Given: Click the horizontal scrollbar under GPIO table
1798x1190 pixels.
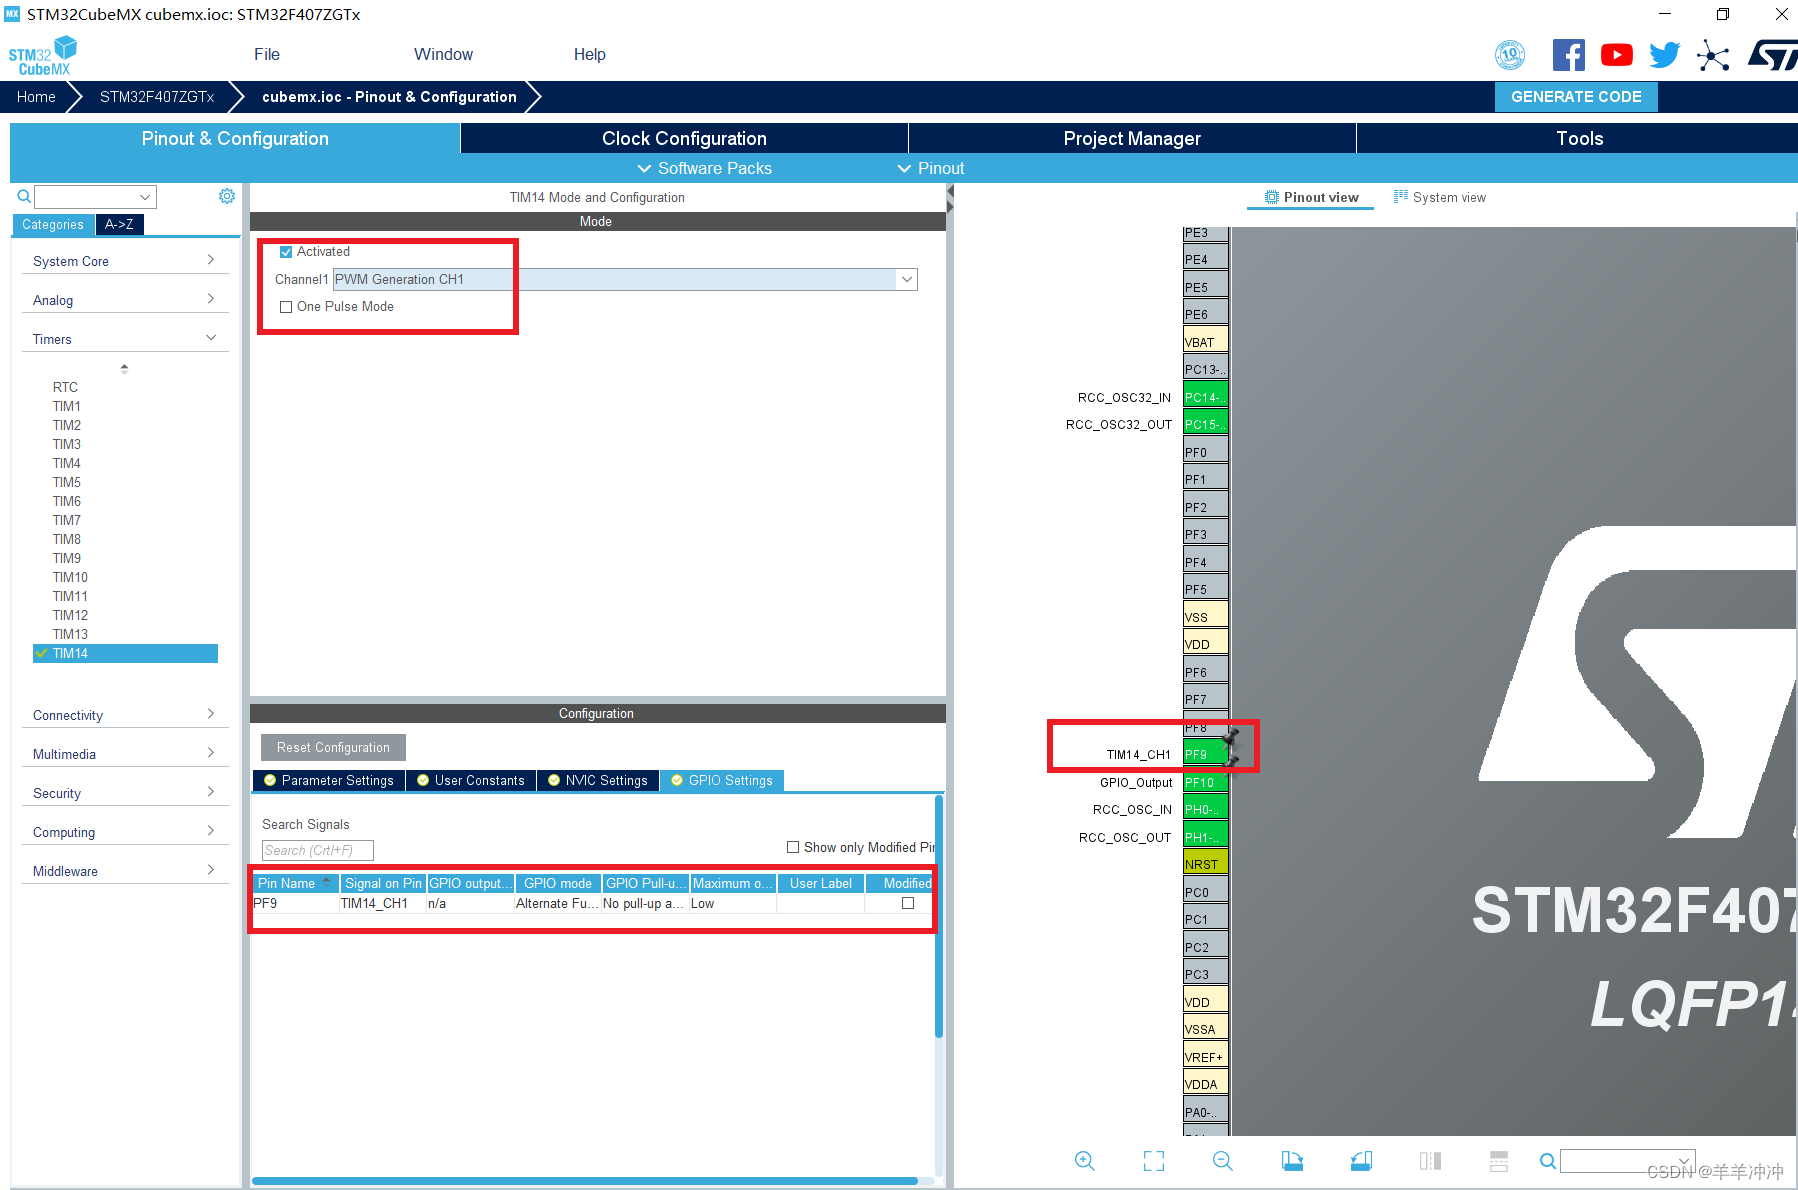Looking at the screenshot, I should [585, 1180].
